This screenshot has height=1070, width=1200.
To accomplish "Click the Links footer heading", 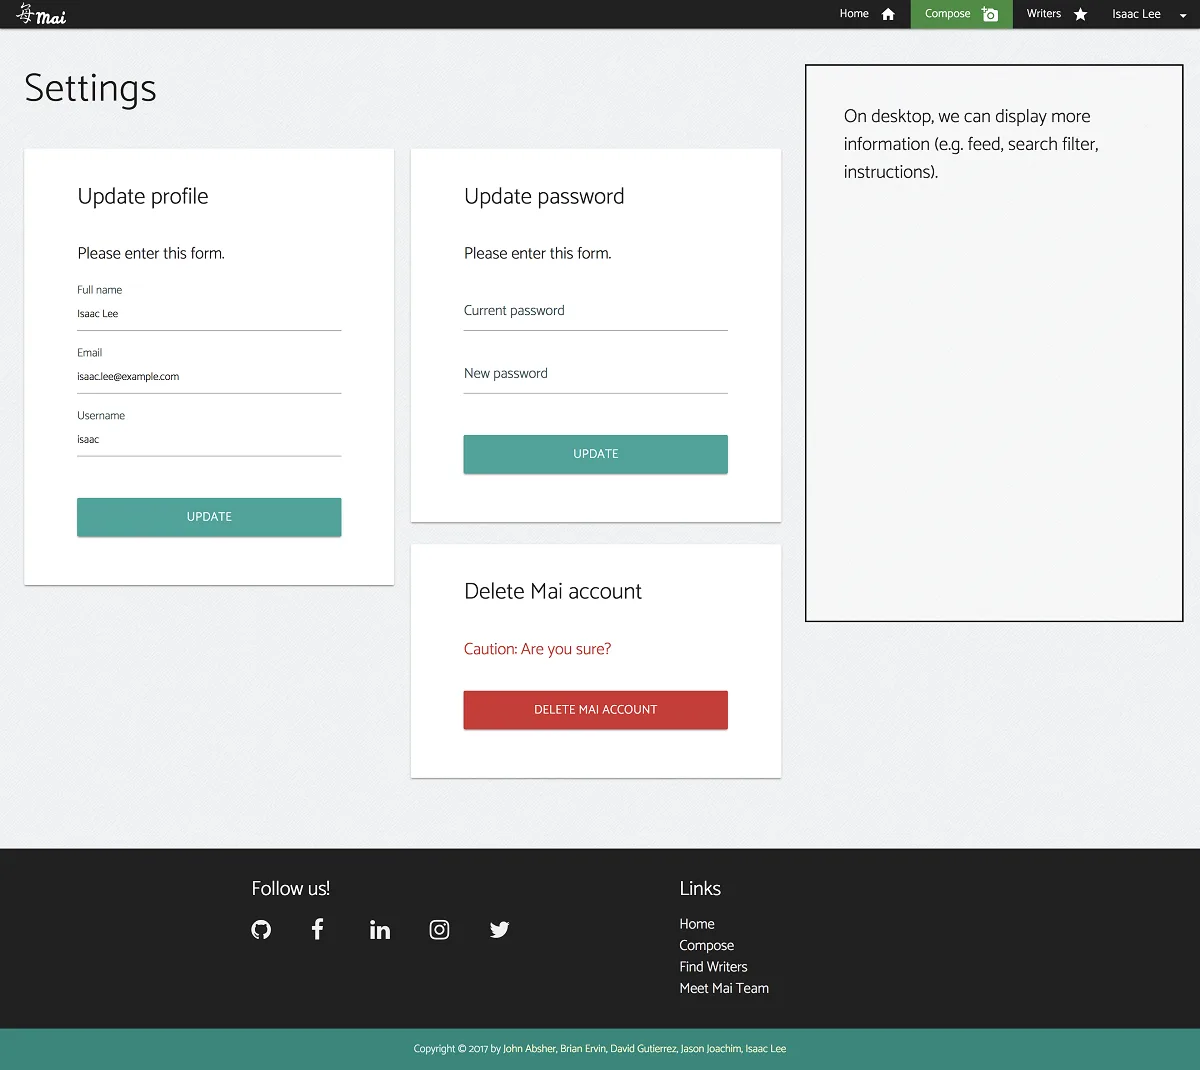I will tap(700, 888).
